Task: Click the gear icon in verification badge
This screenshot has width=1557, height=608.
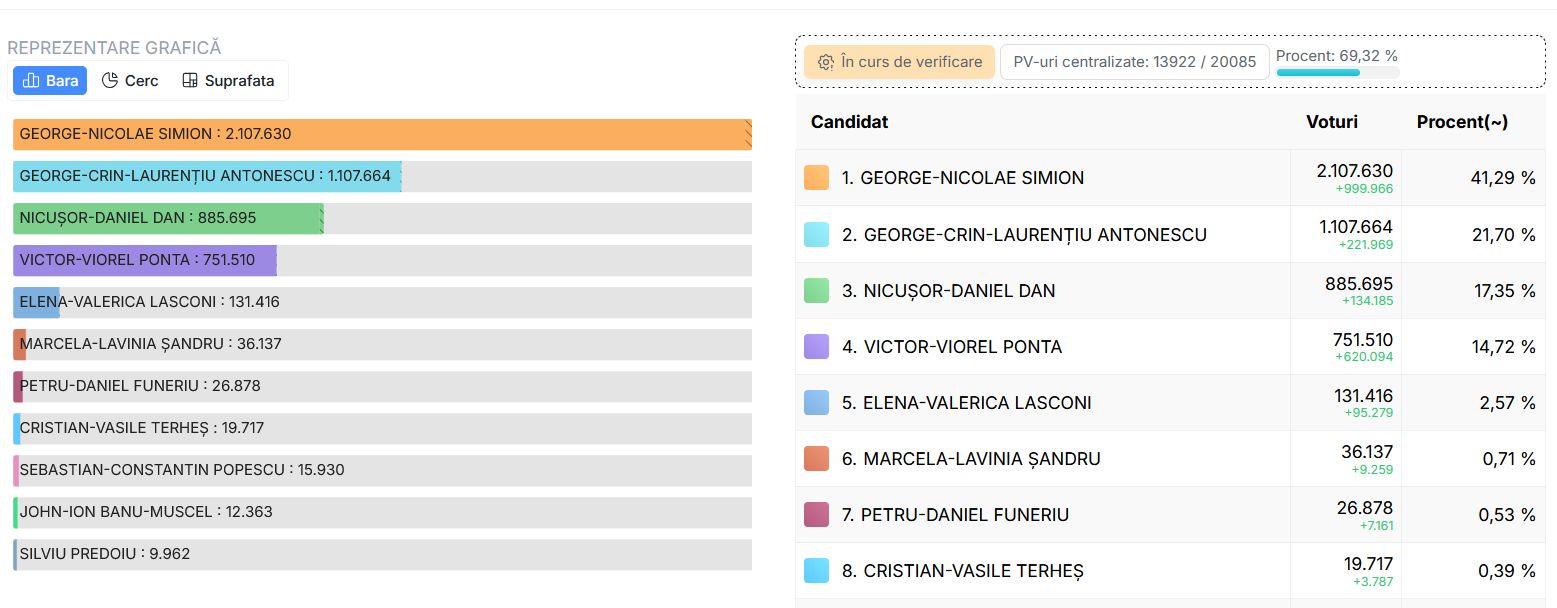Action: [x=826, y=62]
